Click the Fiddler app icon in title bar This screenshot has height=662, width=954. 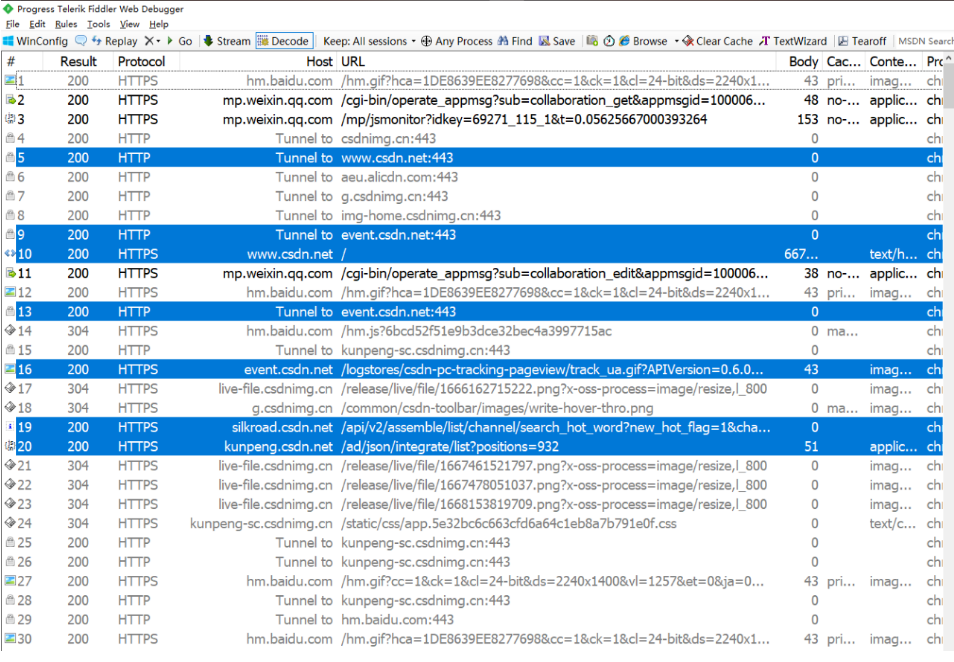click(x=8, y=9)
